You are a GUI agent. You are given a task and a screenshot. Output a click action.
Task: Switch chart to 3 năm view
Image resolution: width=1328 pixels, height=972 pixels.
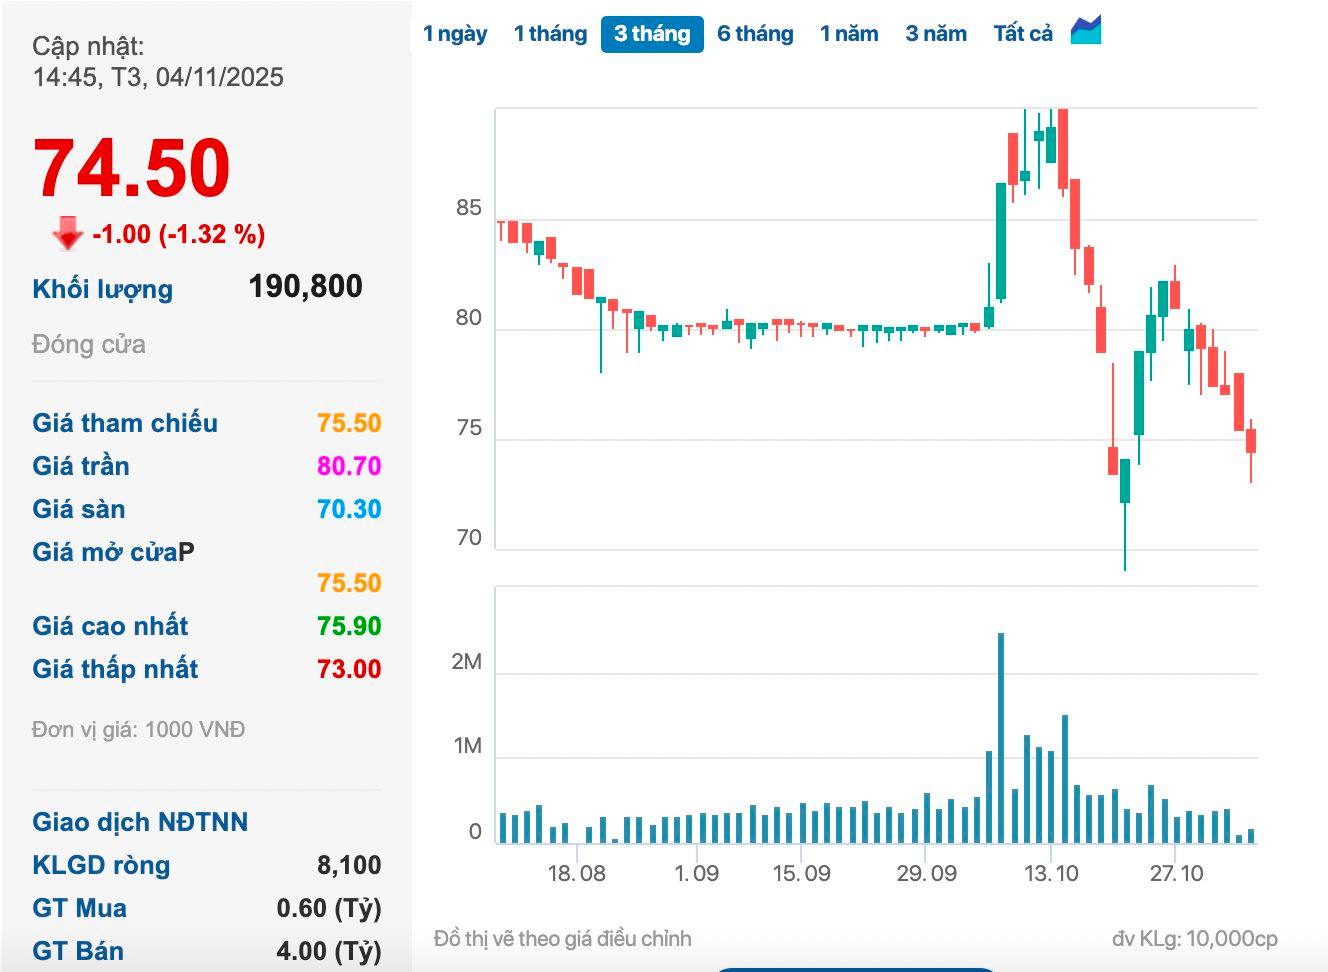[x=936, y=34]
